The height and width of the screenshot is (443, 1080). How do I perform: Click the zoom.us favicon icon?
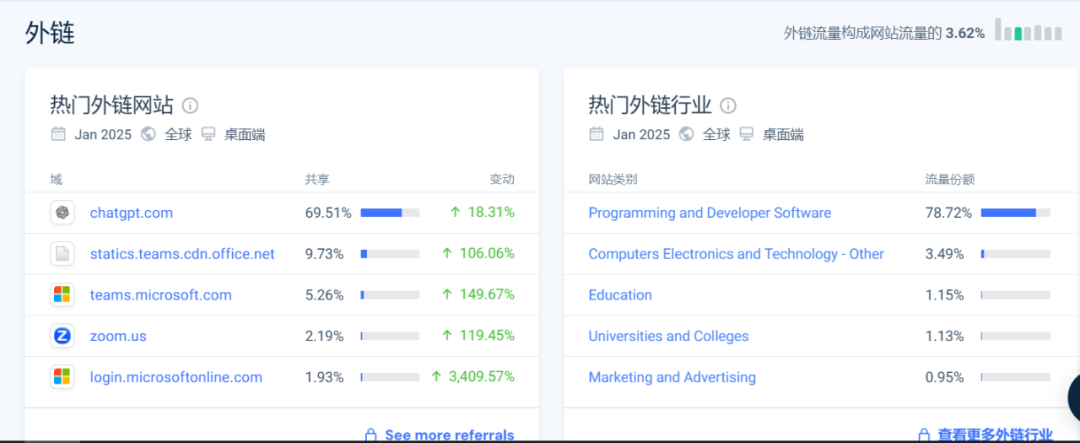62,336
